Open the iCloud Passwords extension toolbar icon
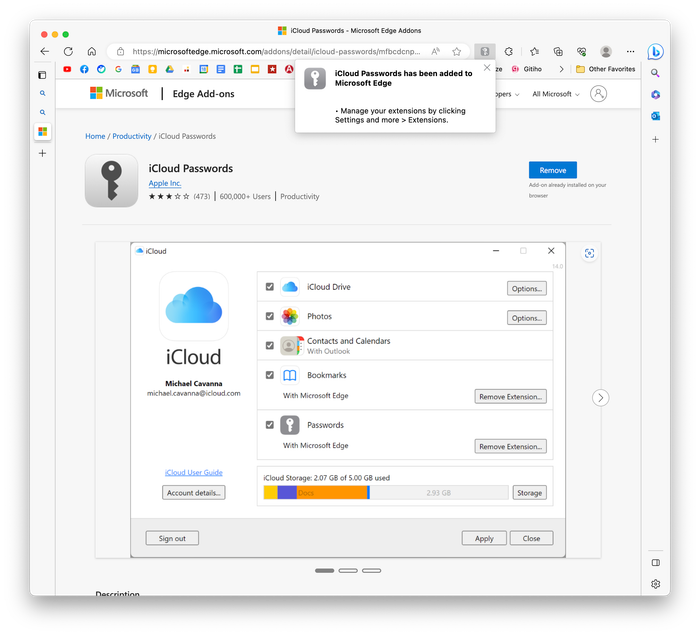Screen dimensions: 700x635 (x=485, y=52)
